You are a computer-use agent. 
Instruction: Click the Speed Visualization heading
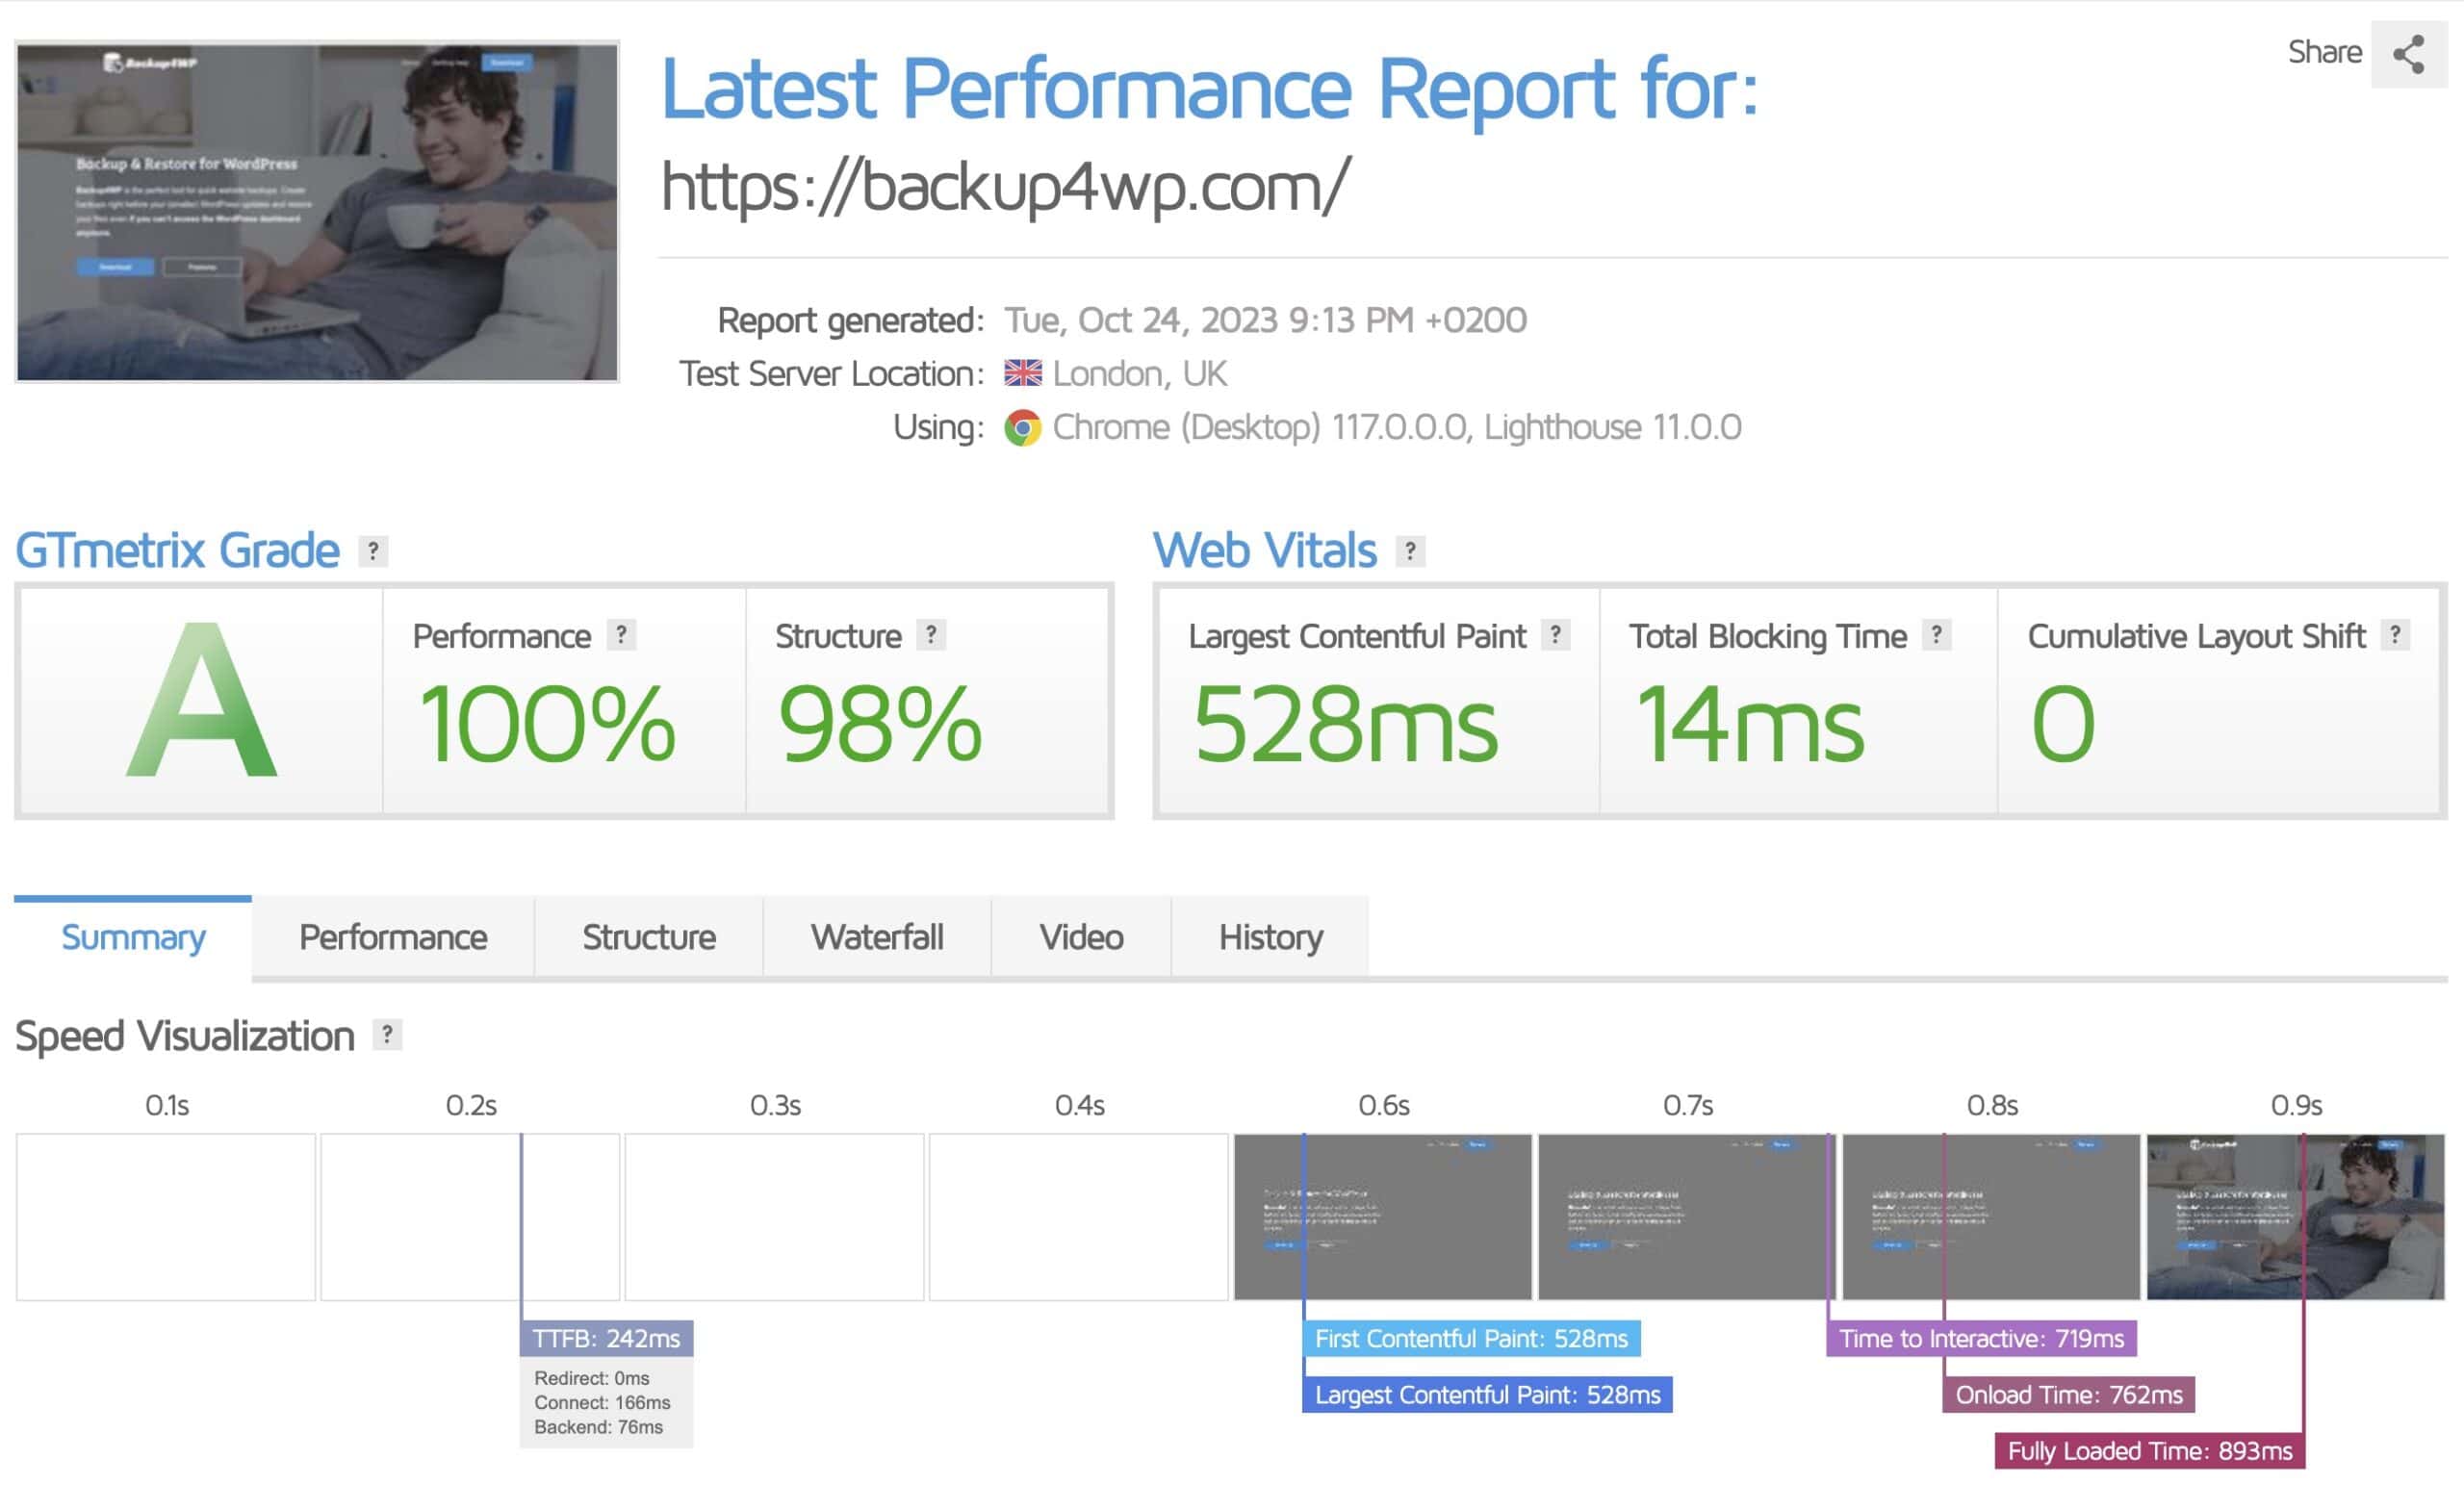coord(185,1036)
